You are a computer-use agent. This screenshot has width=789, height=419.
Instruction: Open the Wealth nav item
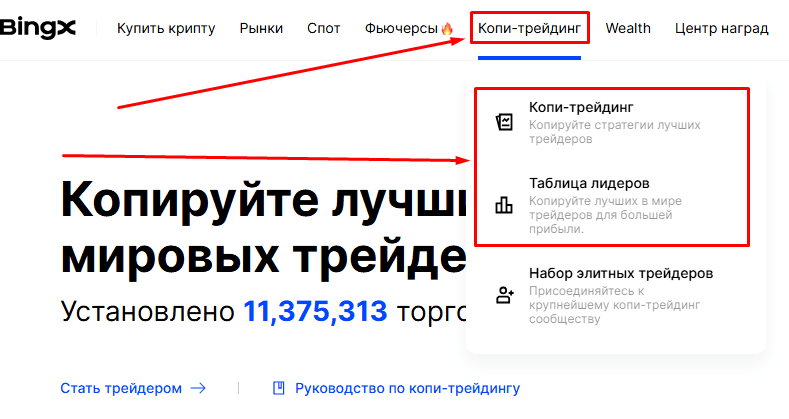tap(628, 29)
